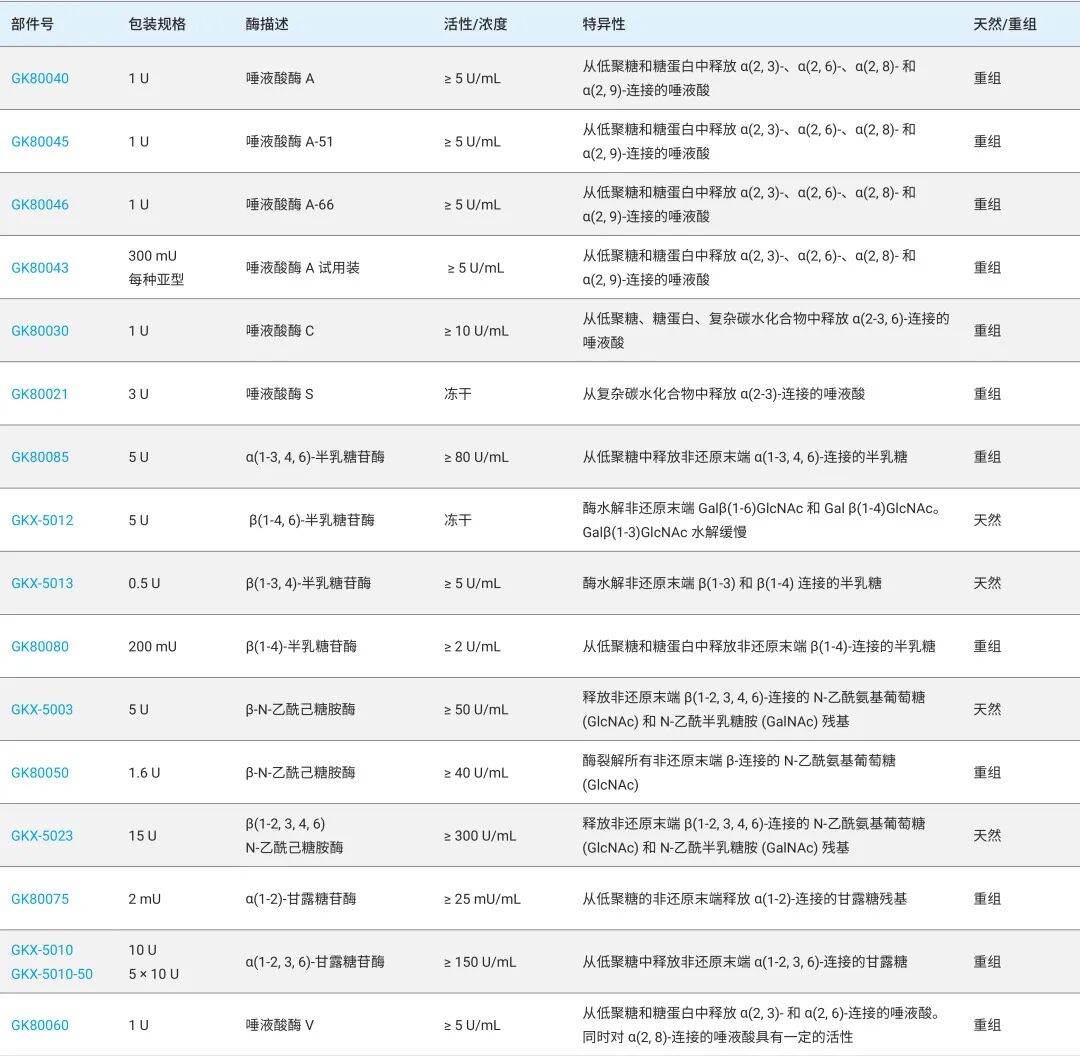Click the ≥ 50 U/mL activity value

477,710
